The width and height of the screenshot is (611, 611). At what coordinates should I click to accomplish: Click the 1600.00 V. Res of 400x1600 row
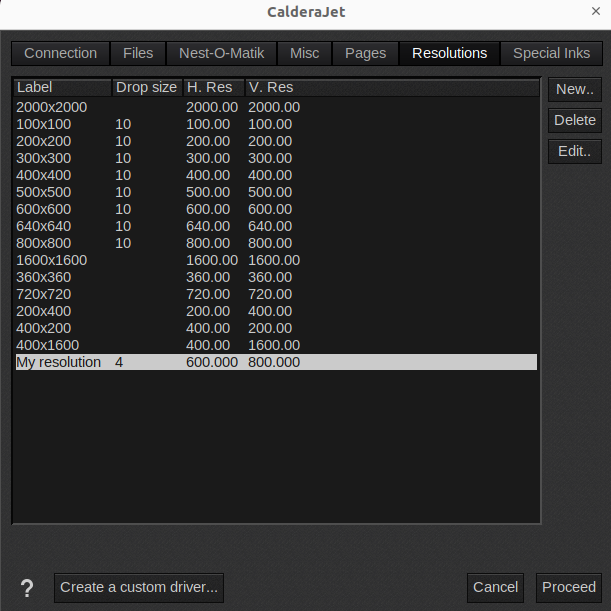[274, 345]
